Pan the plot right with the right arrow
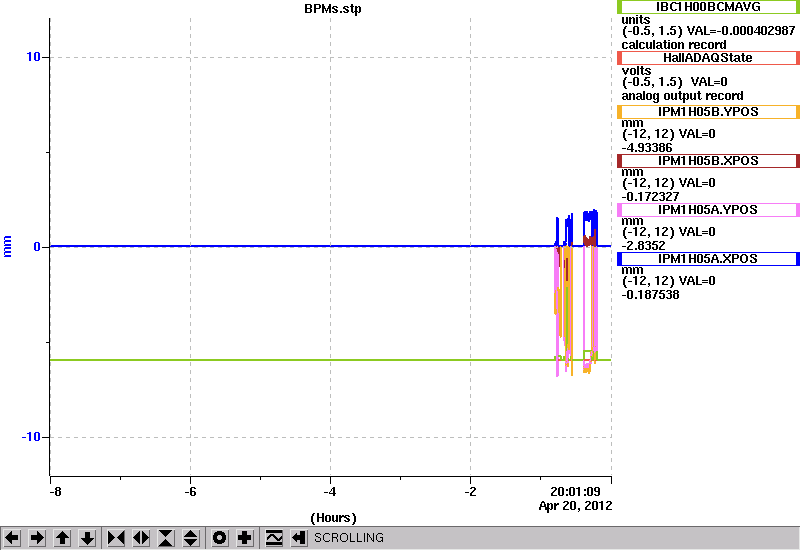800x550 pixels. [x=37, y=538]
